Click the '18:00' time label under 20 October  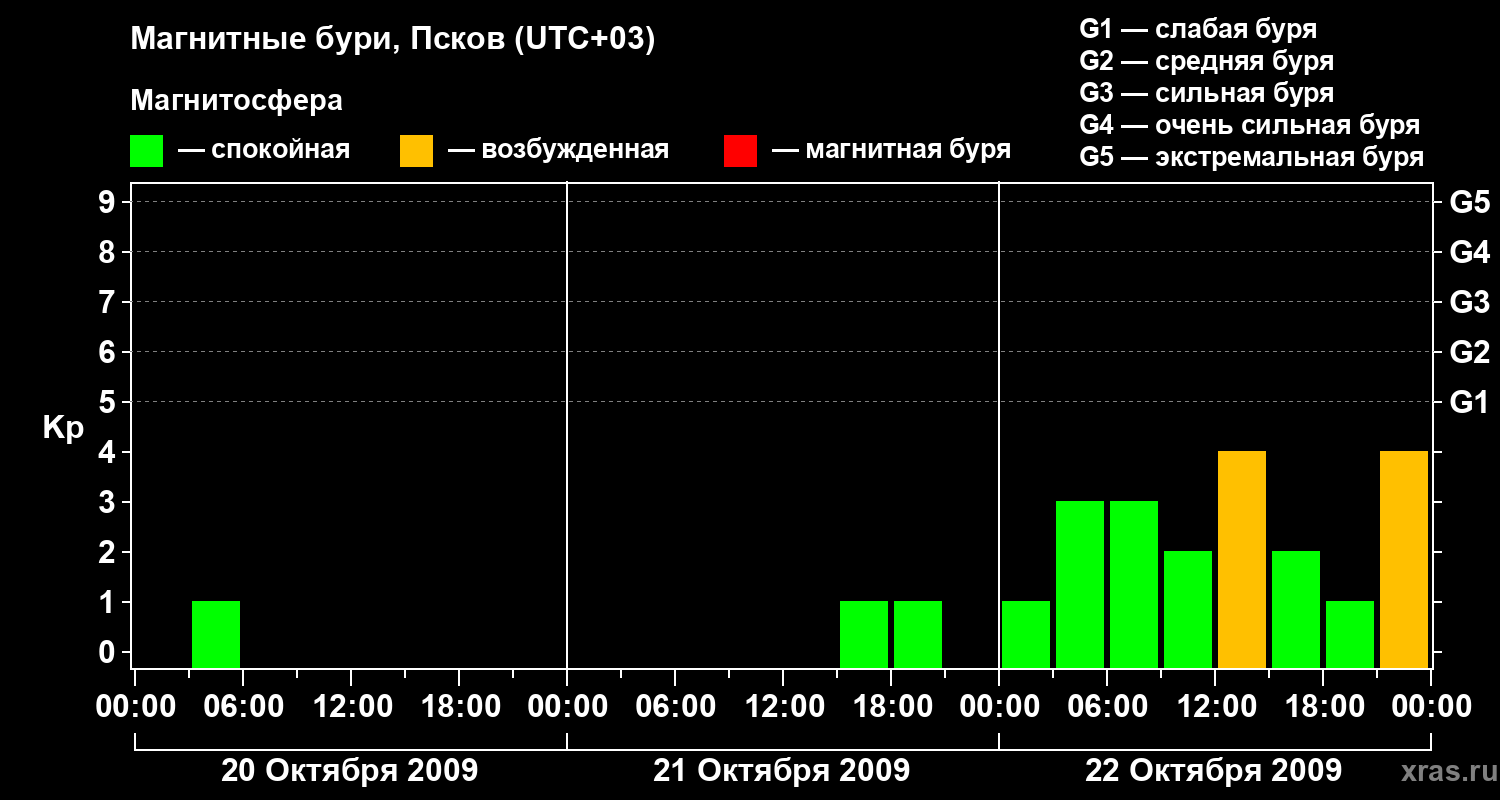coord(459,706)
